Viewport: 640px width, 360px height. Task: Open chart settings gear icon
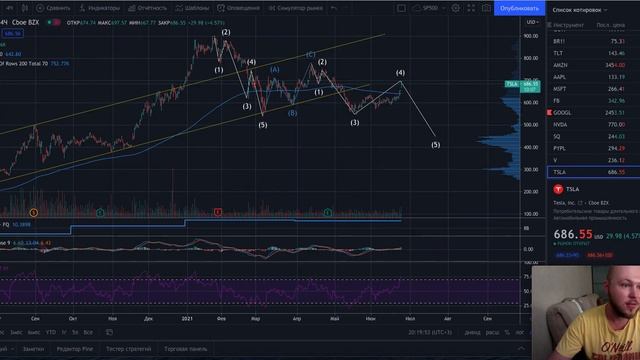point(456,8)
